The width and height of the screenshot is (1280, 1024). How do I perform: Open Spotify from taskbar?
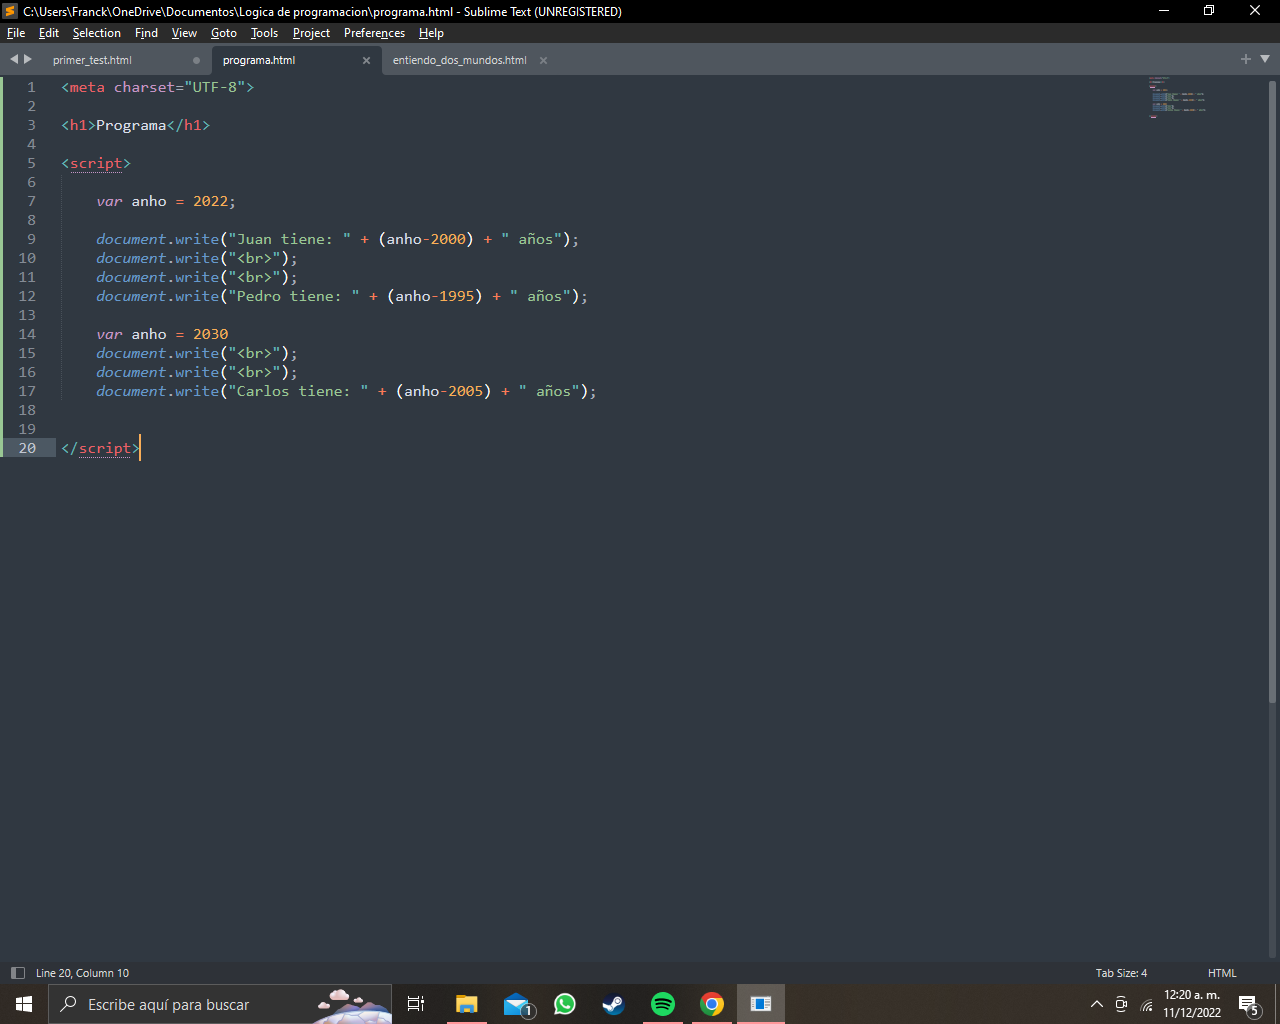coord(663,1004)
